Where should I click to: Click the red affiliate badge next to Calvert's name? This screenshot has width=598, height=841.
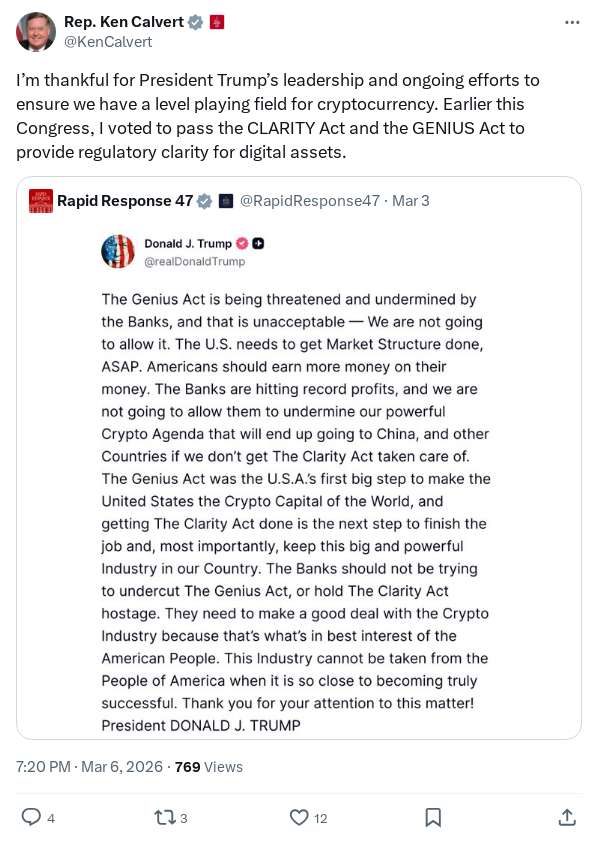[x=216, y=21]
